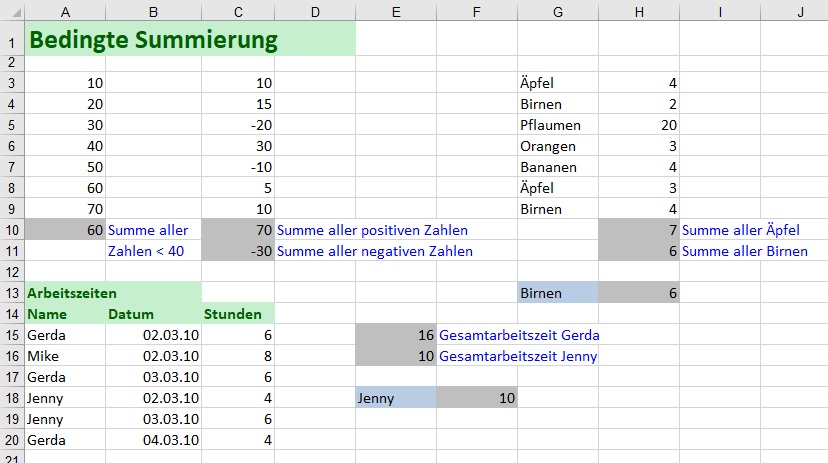Select the cell with value -30
This screenshot has height=463, width=828.
pos(238,251)
